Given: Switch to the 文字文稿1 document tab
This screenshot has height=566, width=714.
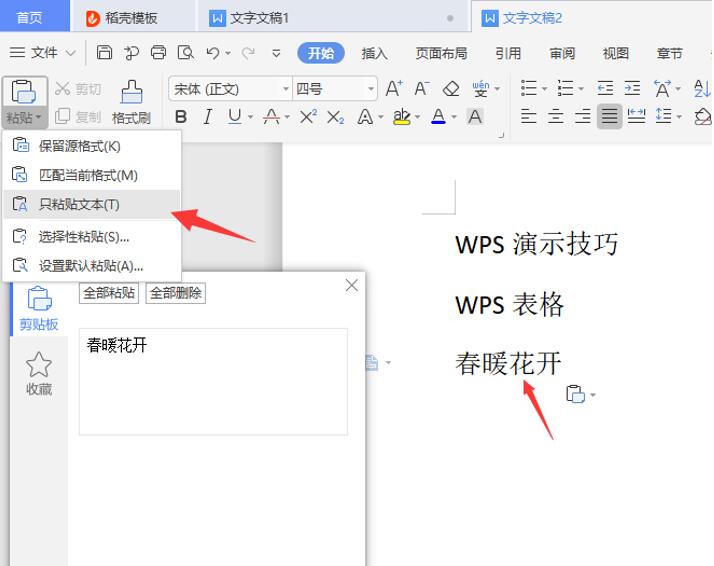Looking at the screenshot, I should [x=332, y=18].
